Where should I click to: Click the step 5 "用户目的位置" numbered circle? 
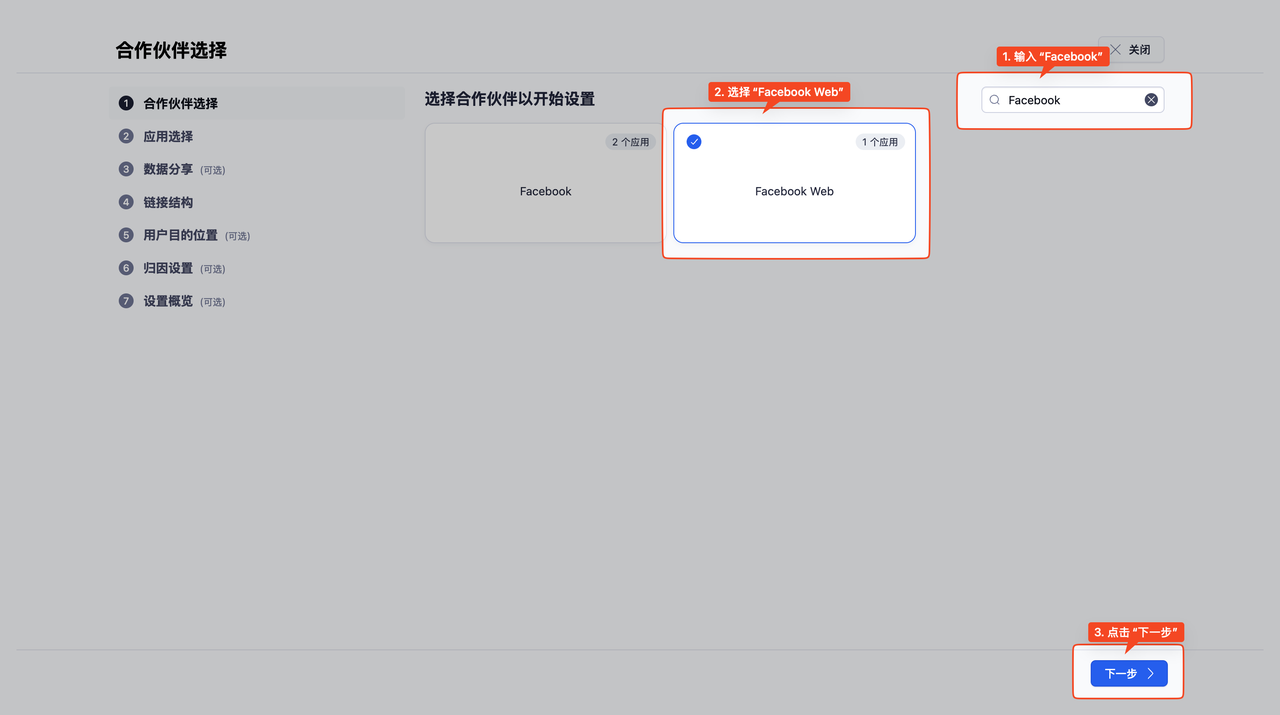point(125,235)
